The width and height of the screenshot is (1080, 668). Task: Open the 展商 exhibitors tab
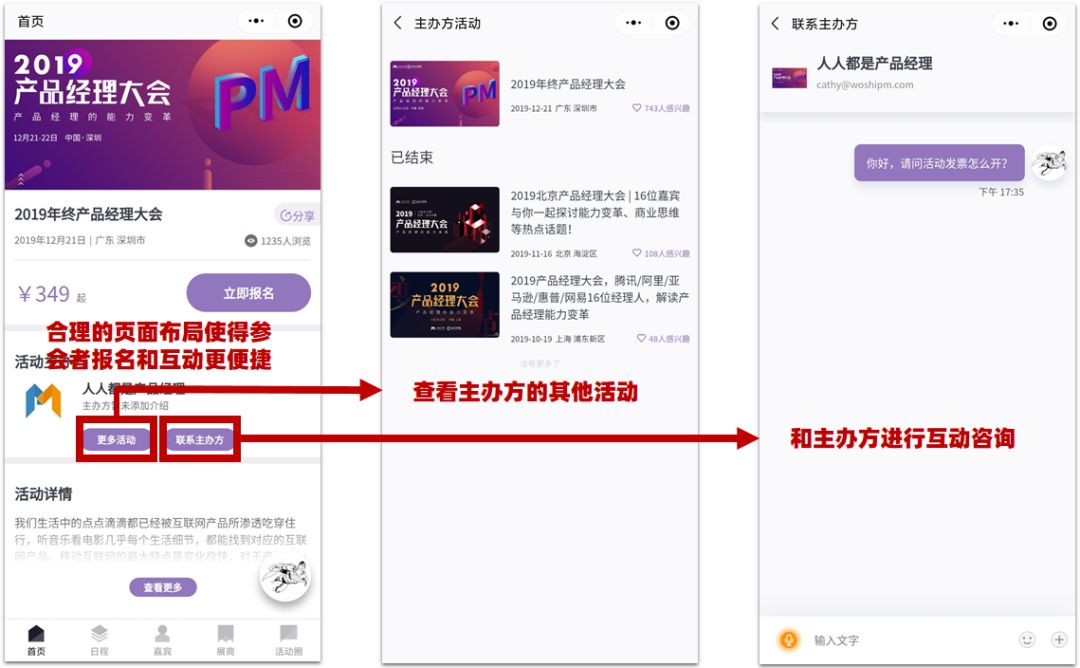pos(225,640)
